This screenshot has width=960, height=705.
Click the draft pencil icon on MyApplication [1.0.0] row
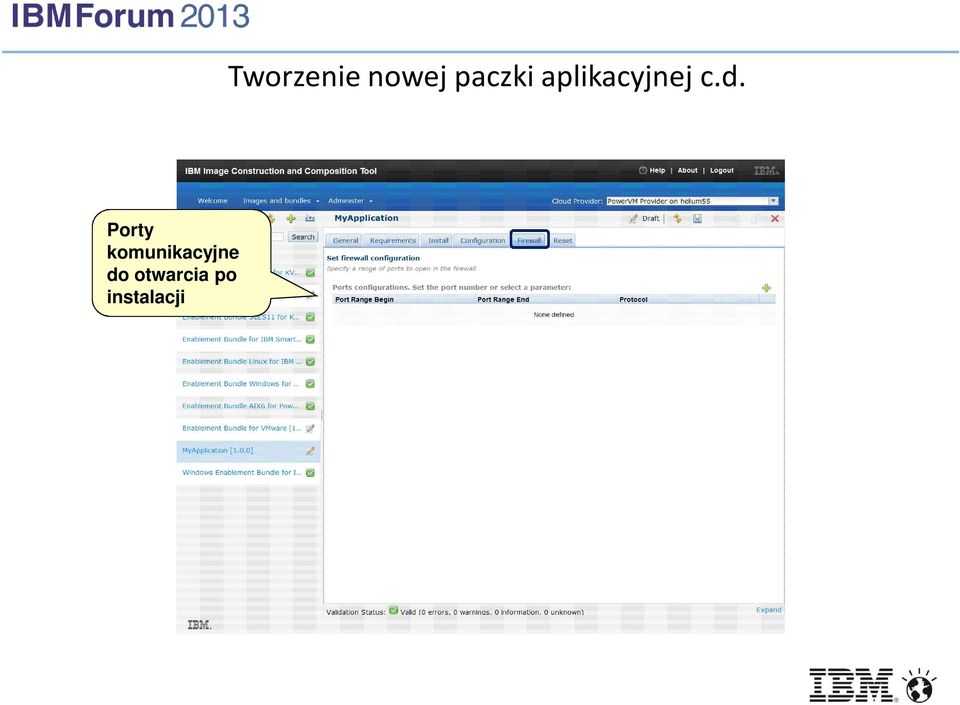click(x=310, y=451)
